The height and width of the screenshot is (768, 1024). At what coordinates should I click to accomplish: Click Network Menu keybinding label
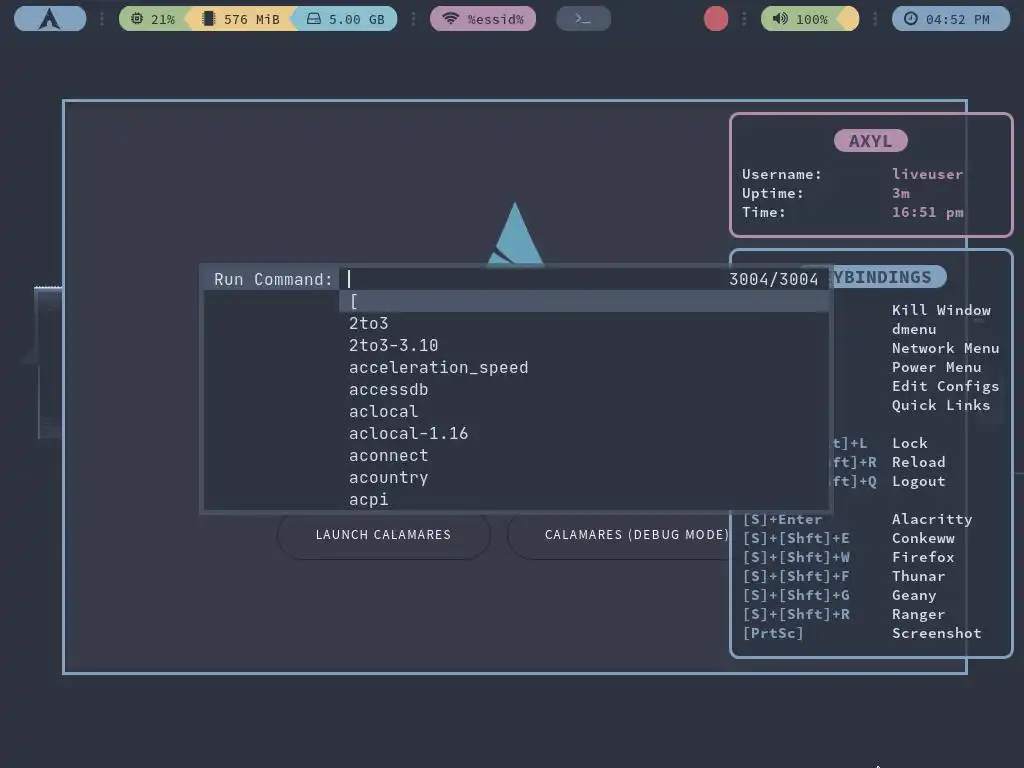(946, 348)
